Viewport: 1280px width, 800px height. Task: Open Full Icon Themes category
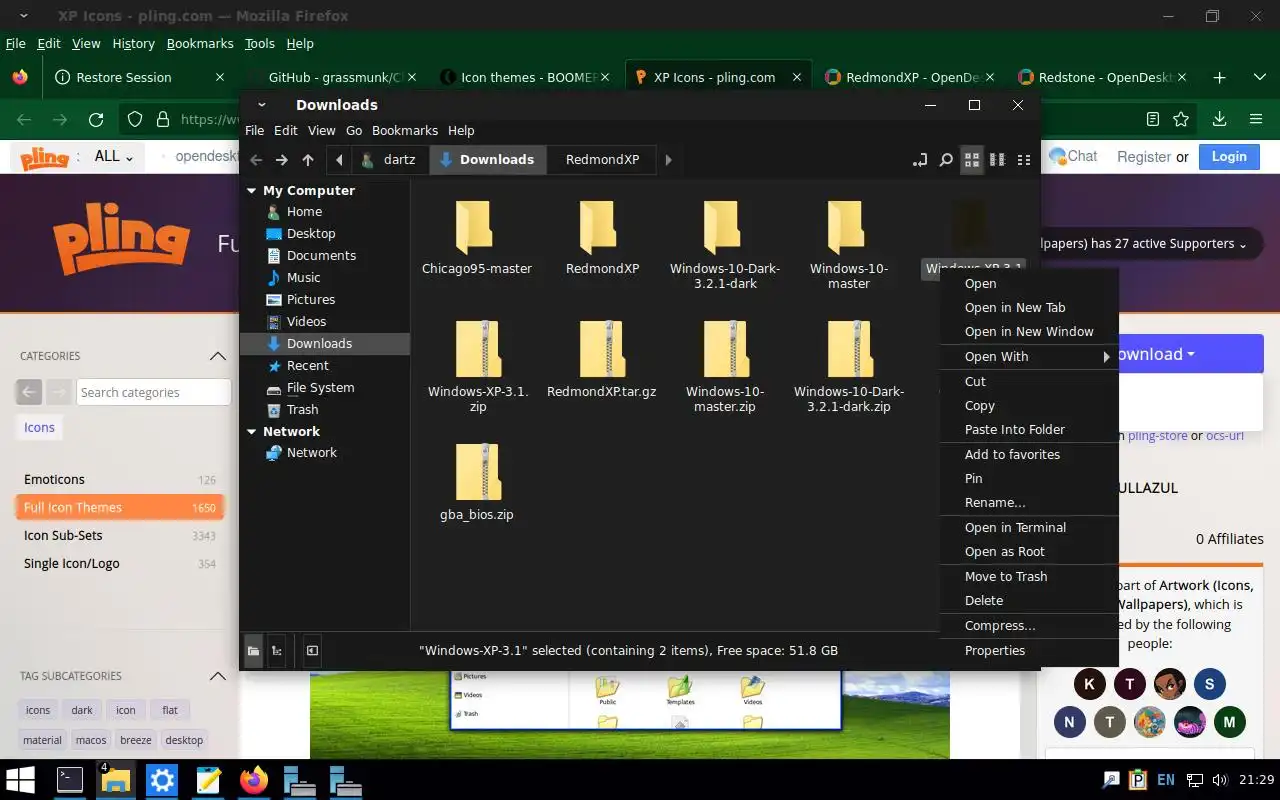(119, 507)
